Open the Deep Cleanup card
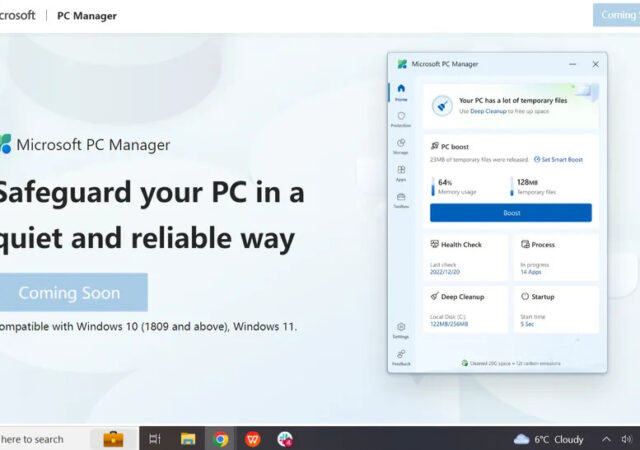 pyautogui.click(x=465, y=310)
